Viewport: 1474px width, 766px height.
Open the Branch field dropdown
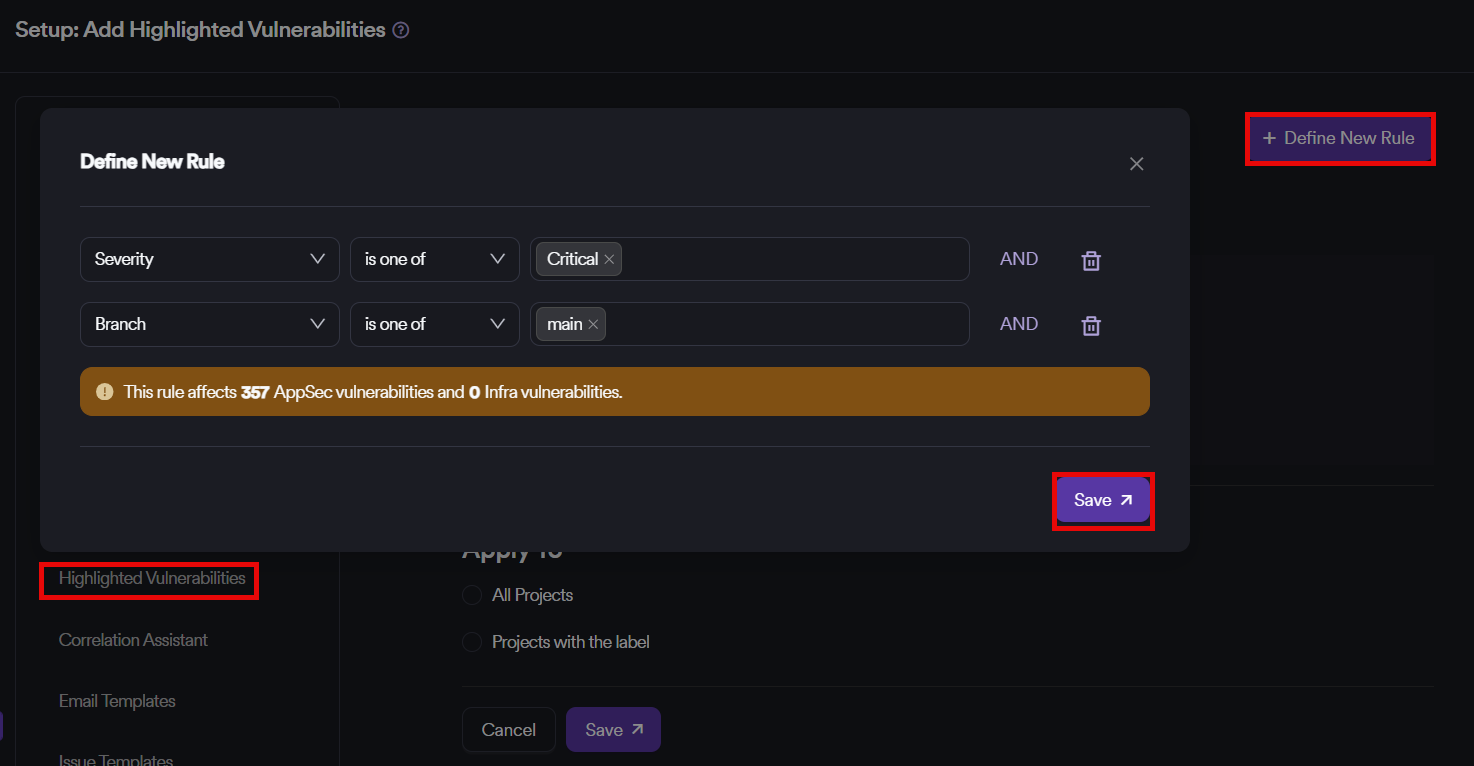[x=209, y=324]
